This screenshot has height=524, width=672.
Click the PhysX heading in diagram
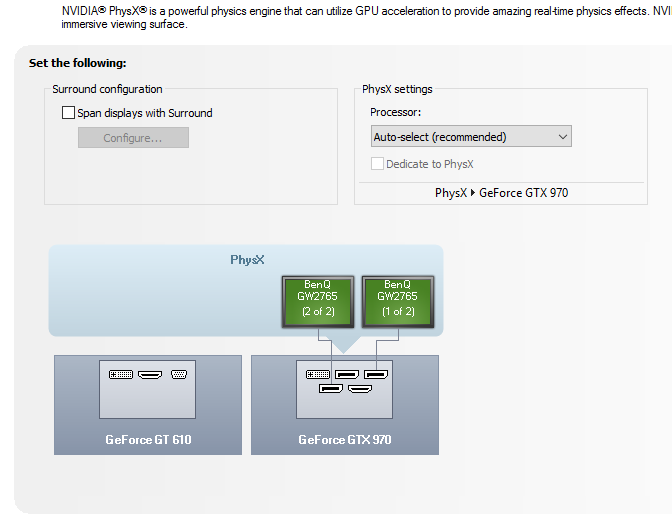click(247, 260)
